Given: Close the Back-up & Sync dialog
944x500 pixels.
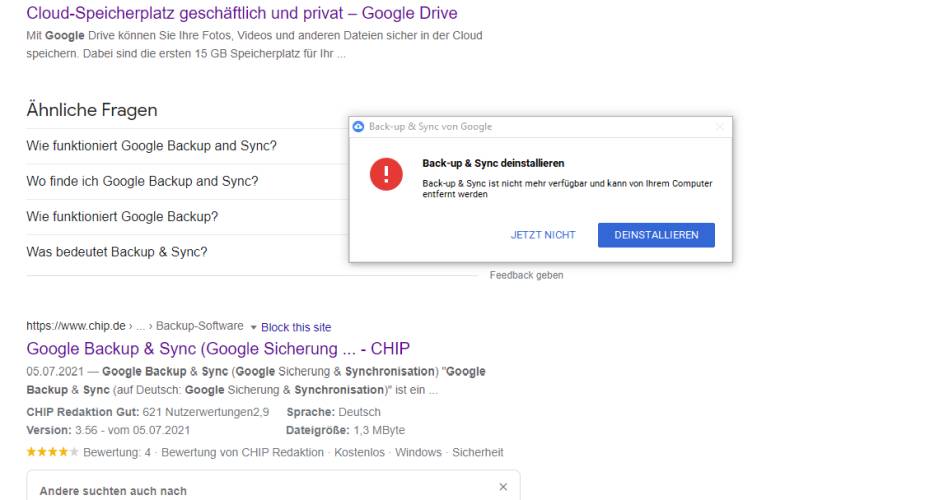Looking at the screenshot, I should tap(719, 126).
